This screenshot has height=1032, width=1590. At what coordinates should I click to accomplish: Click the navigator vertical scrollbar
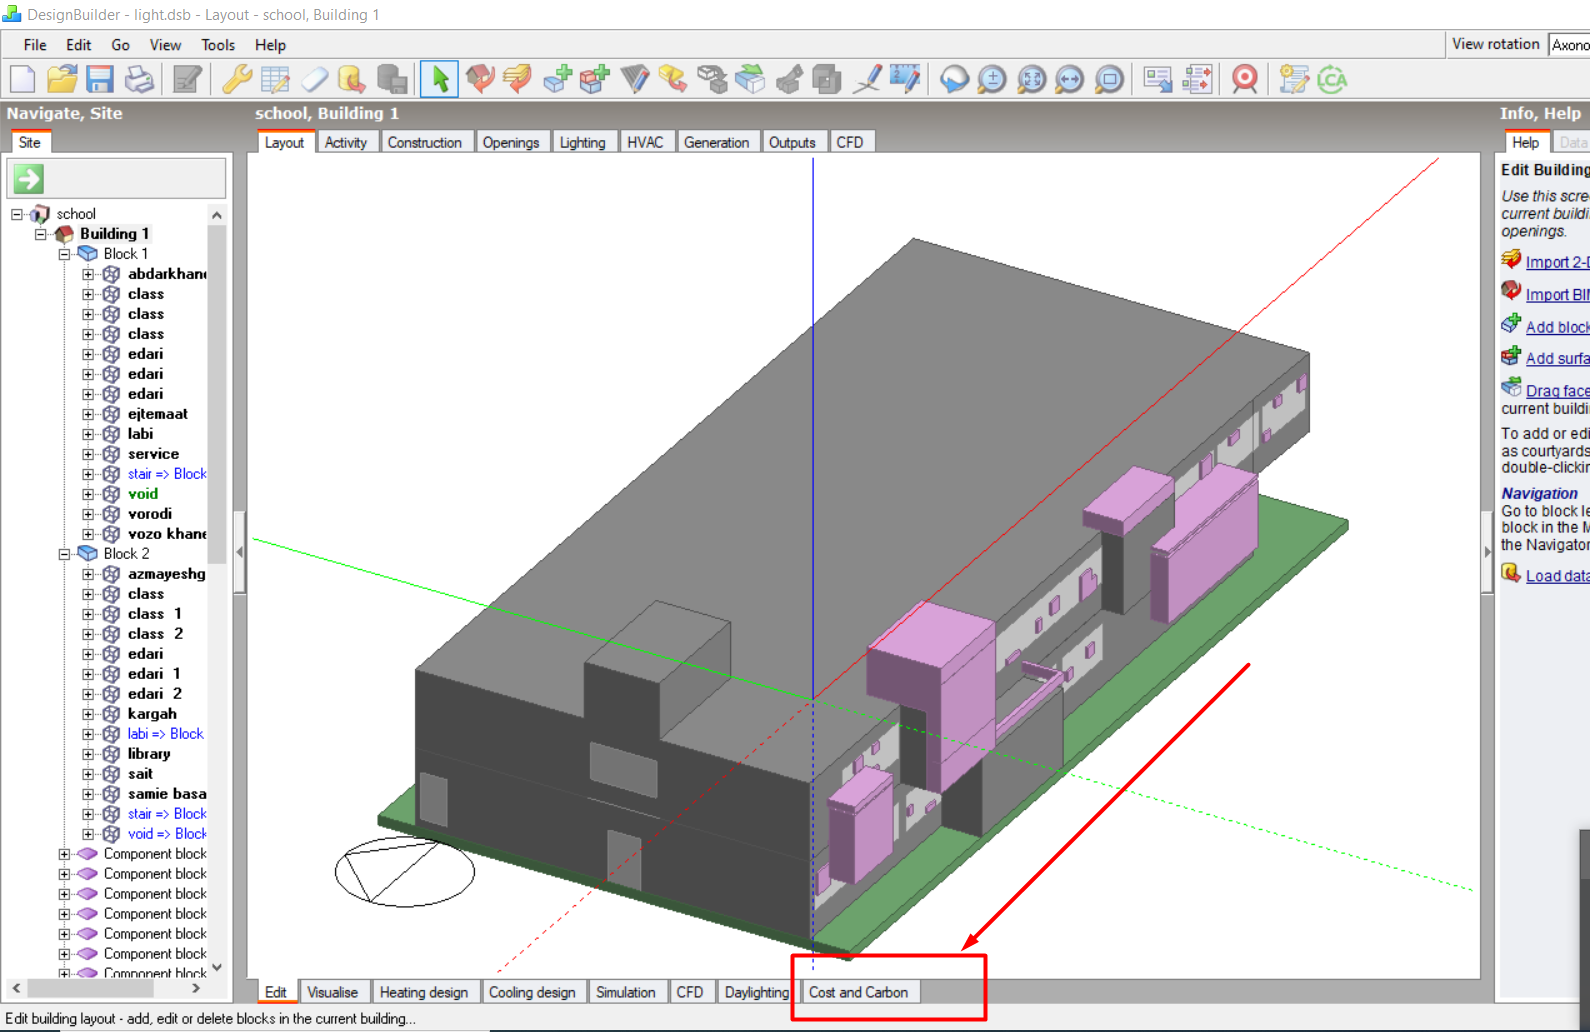pos(217,393)
